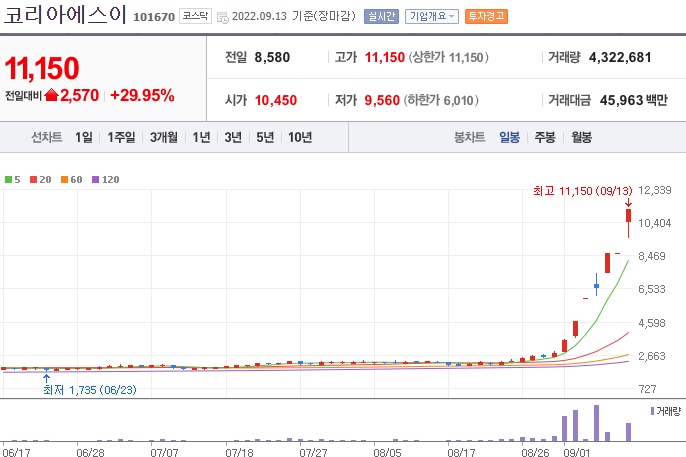The width and height of the screenshot is (686, 457).
Task: Switch to 일봉 daily candle chart
Action: (509, 137)
